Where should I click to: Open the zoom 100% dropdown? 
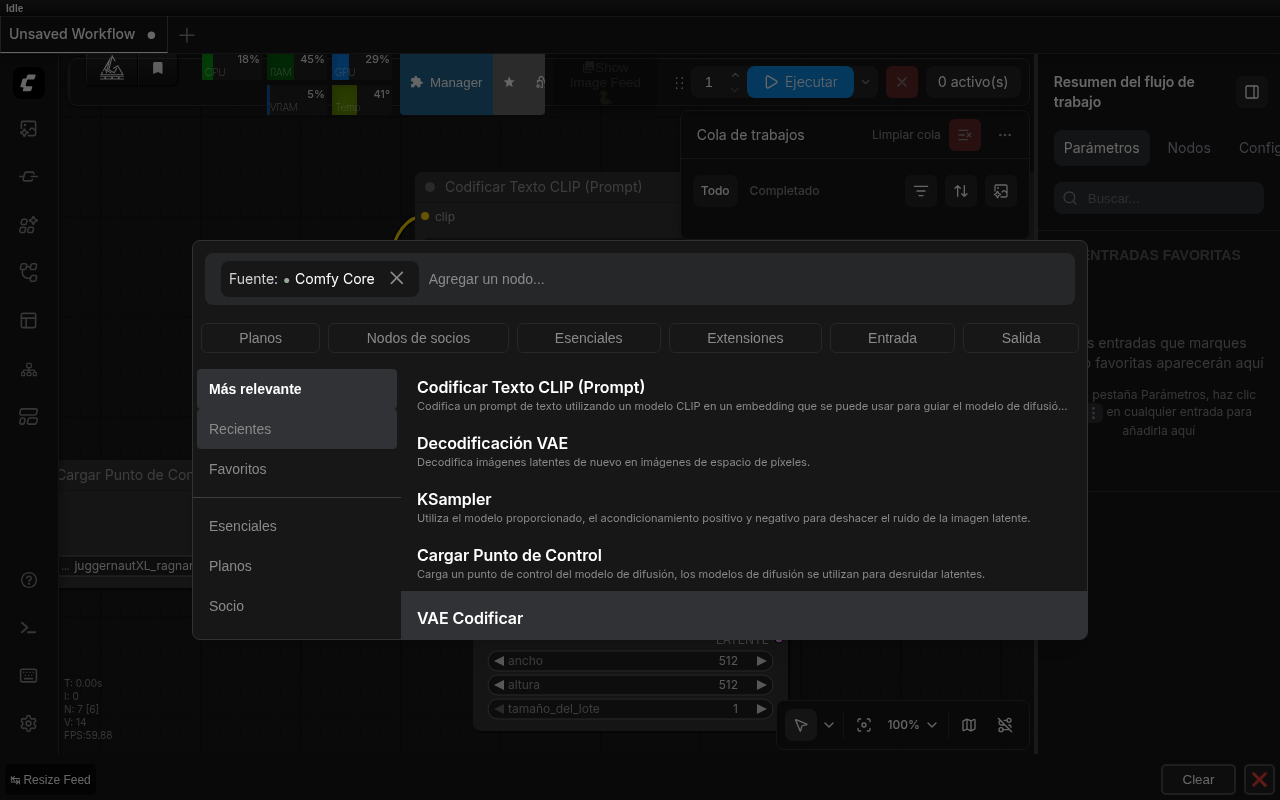click(x=912, y=725)
